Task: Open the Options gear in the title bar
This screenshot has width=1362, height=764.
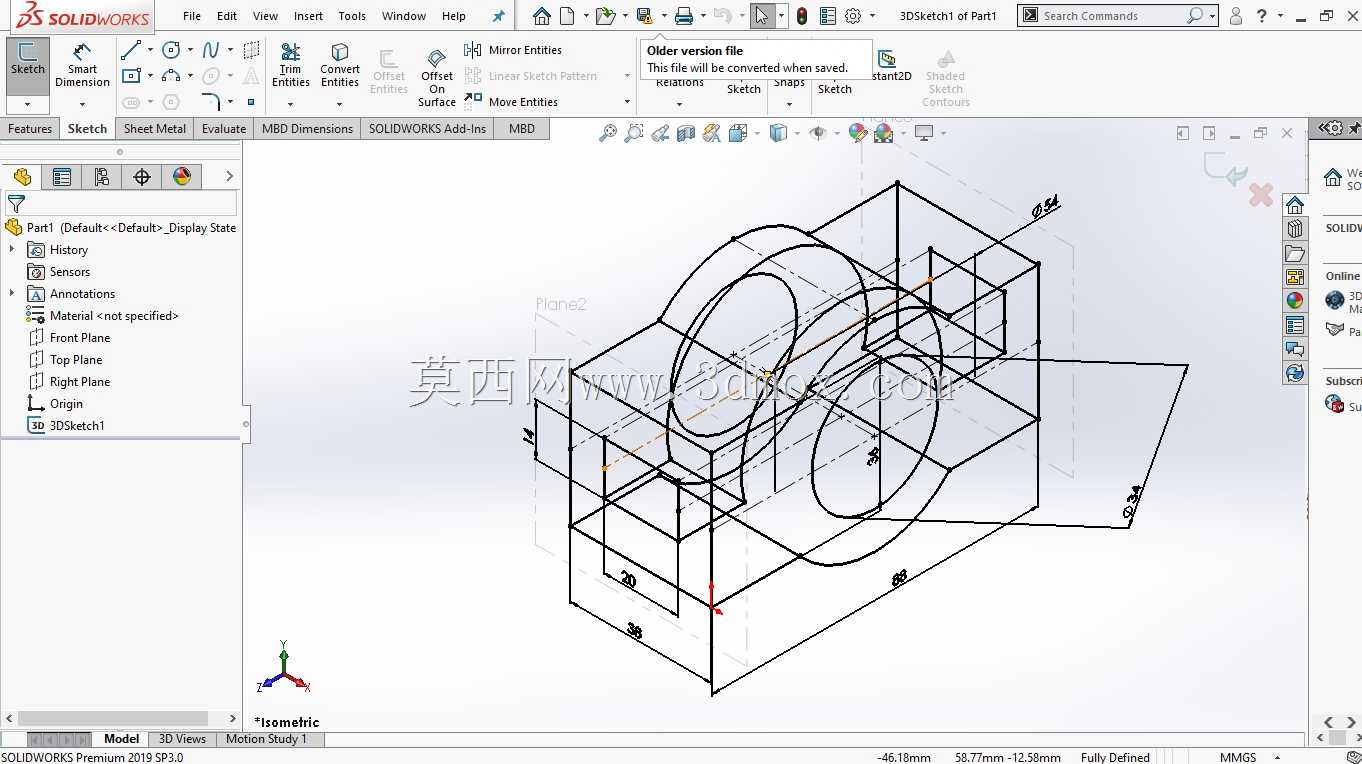Action: point(853,16)
